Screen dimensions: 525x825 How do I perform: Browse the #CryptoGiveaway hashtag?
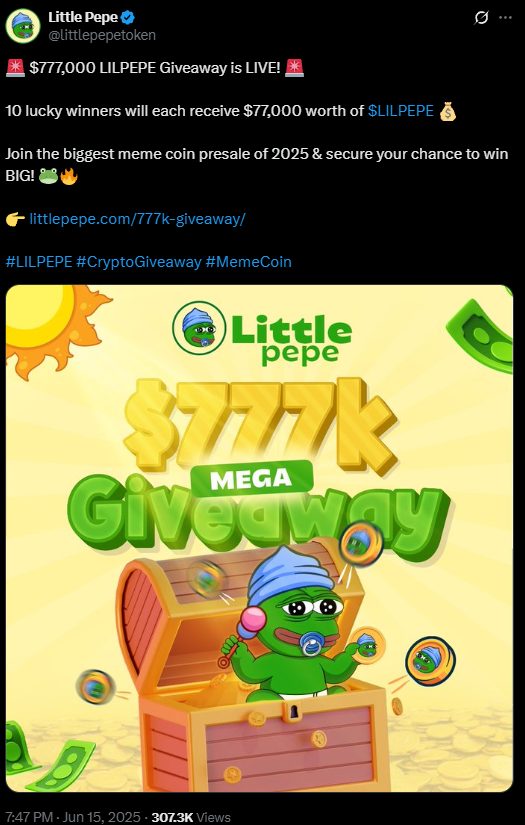pos(139,261)
